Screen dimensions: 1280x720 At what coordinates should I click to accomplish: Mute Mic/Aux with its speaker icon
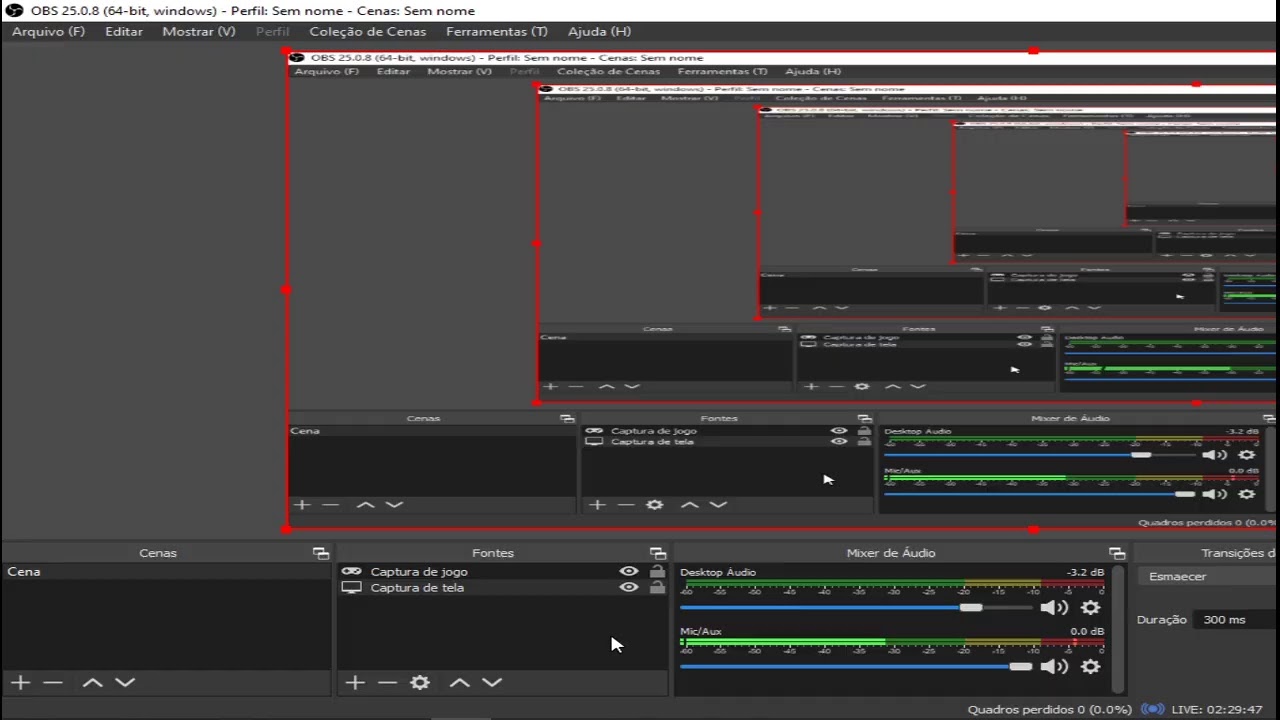point(1053,667)
